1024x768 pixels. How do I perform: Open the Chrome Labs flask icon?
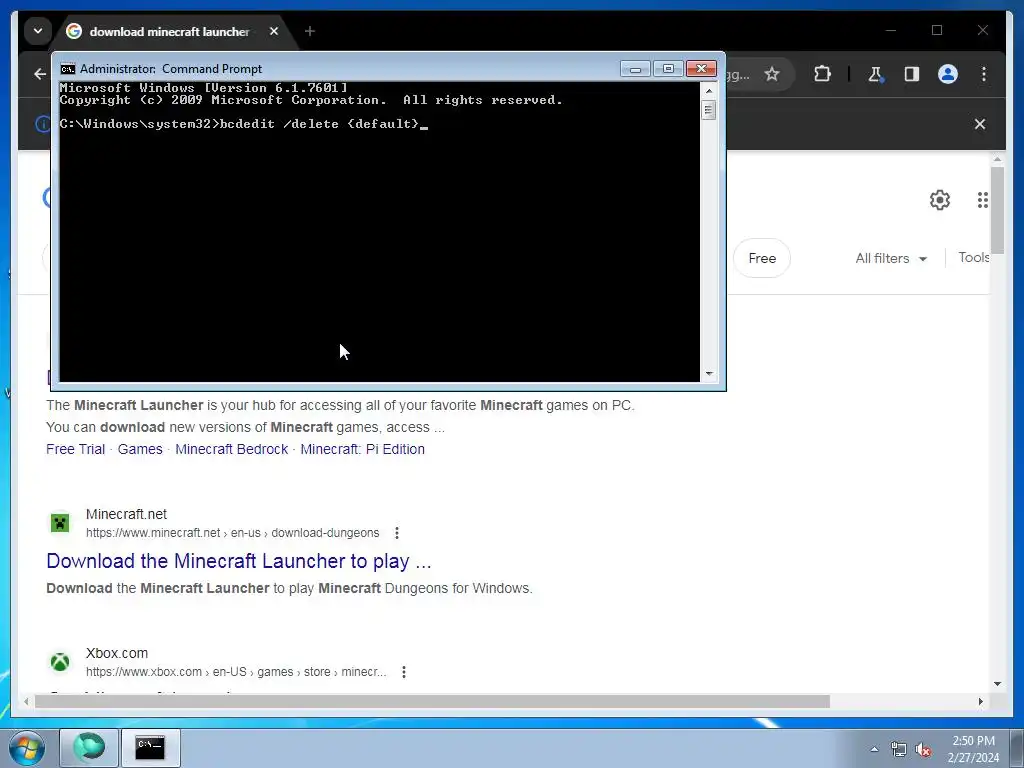pyautogui.click(x=875, y=74)
